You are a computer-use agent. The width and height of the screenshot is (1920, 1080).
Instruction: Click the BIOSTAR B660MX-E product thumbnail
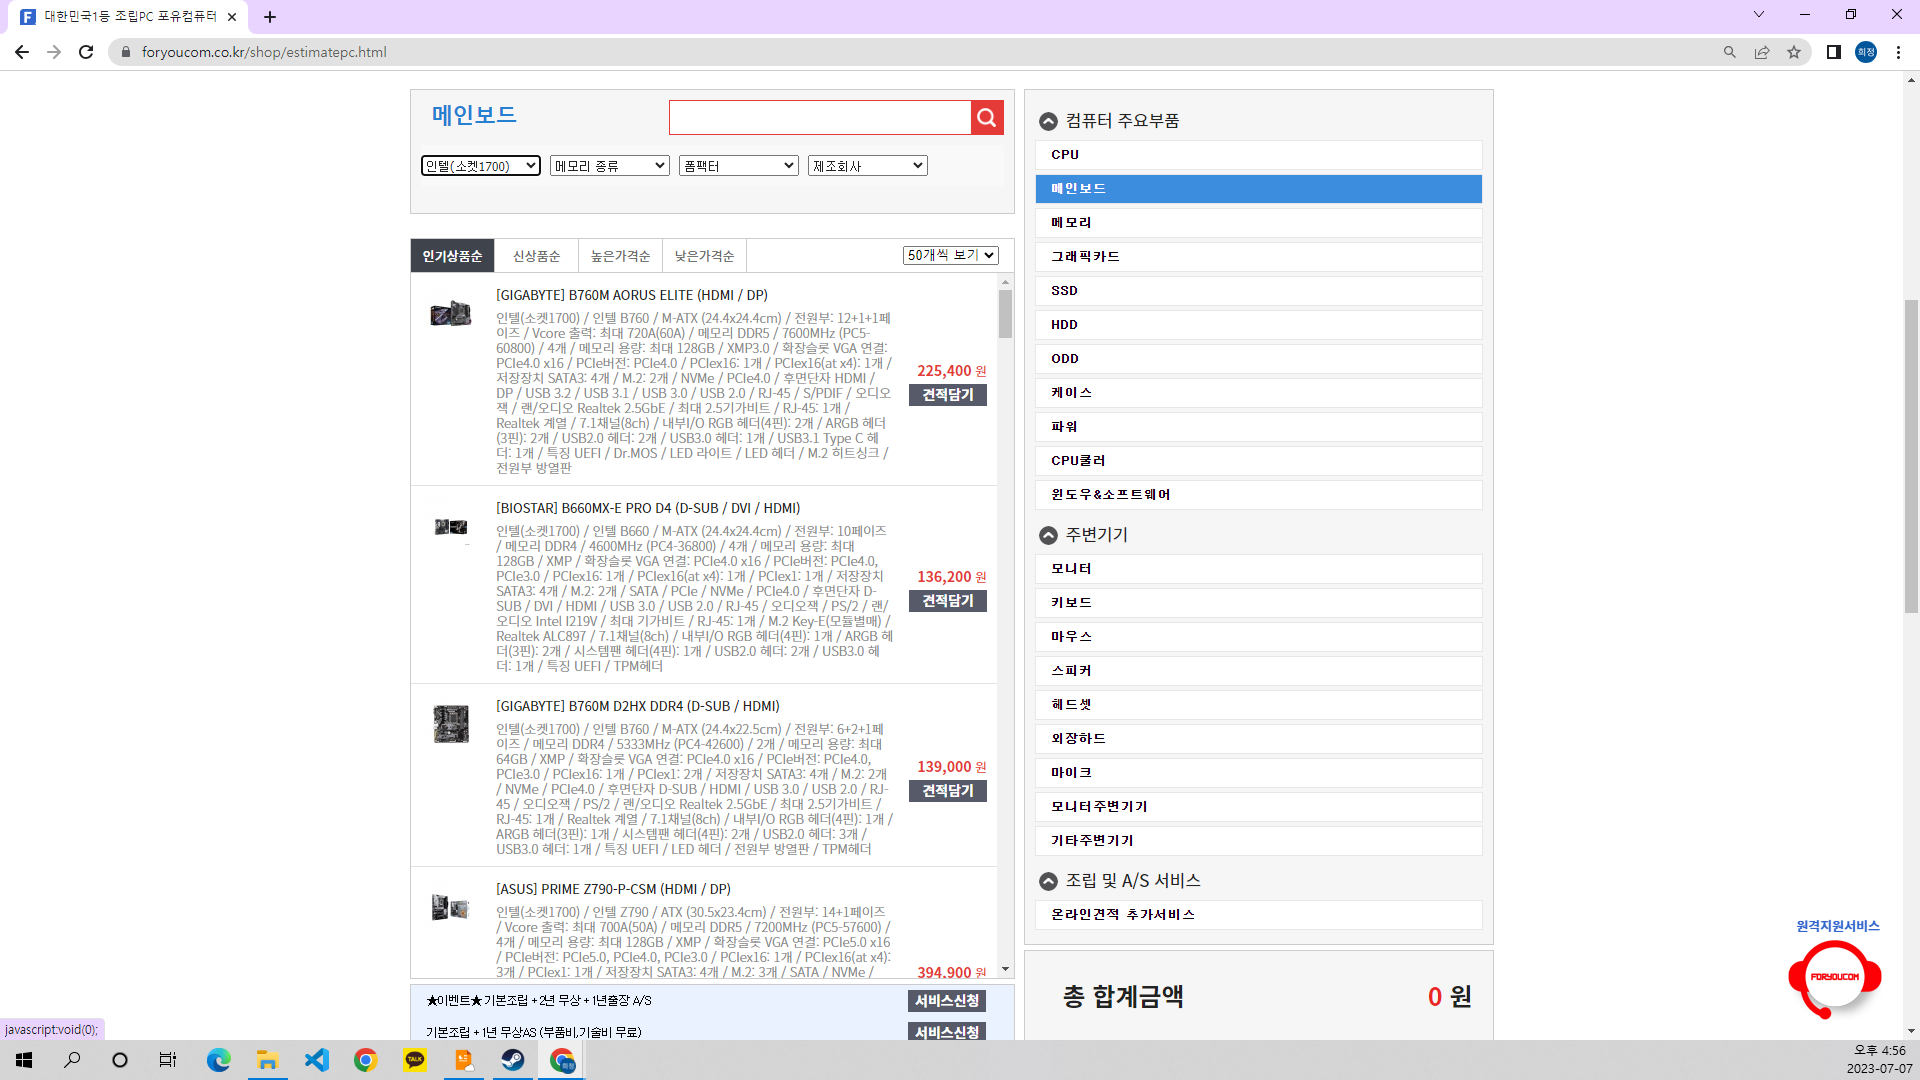coord(451,527)
